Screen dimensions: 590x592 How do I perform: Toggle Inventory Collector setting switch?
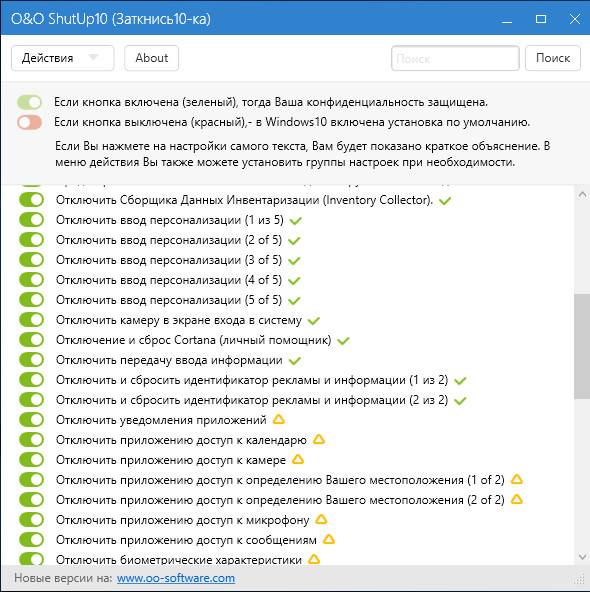pos(31,200)
